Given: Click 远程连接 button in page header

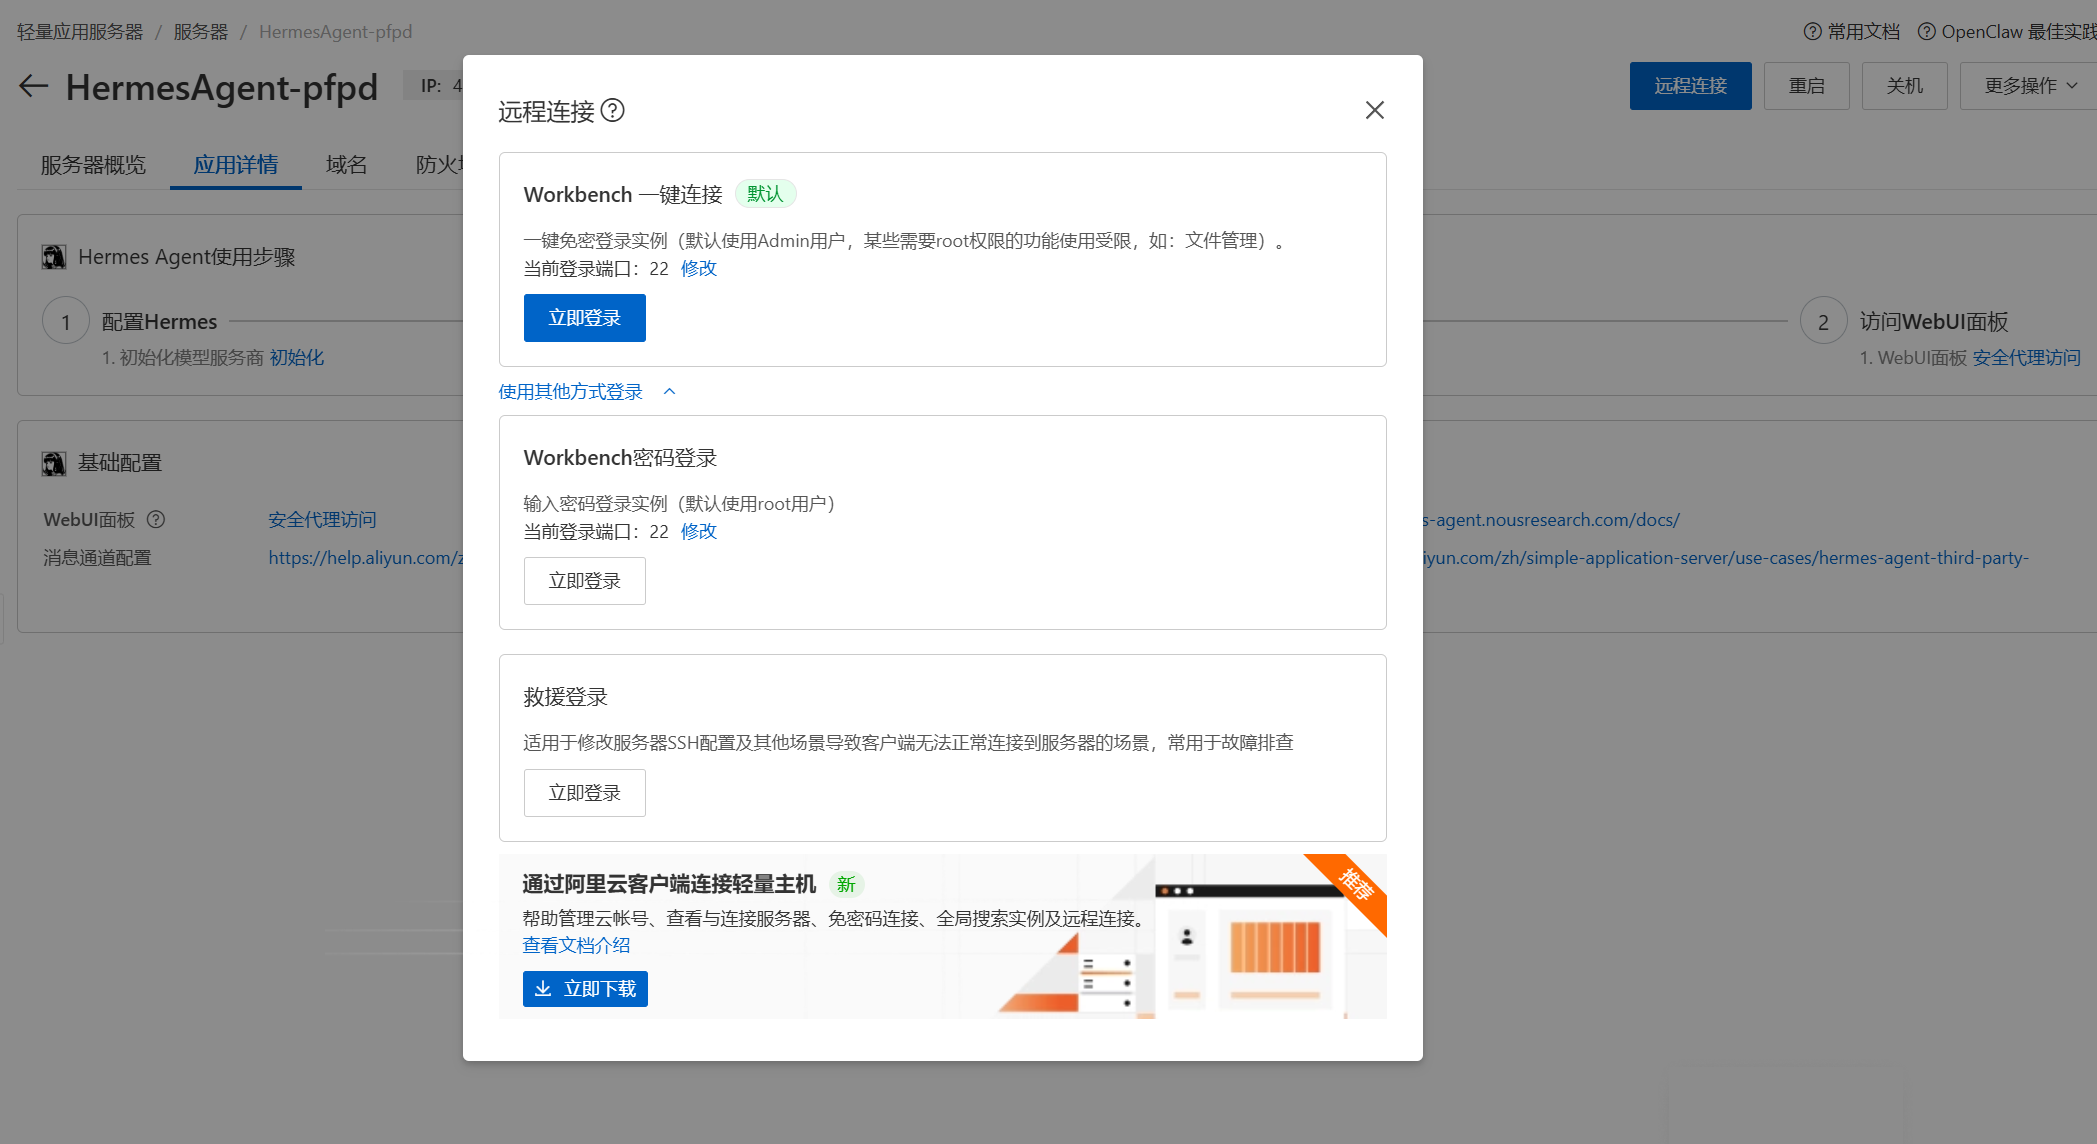Looking at the screenshot, I should click(x=1690, y=86).
